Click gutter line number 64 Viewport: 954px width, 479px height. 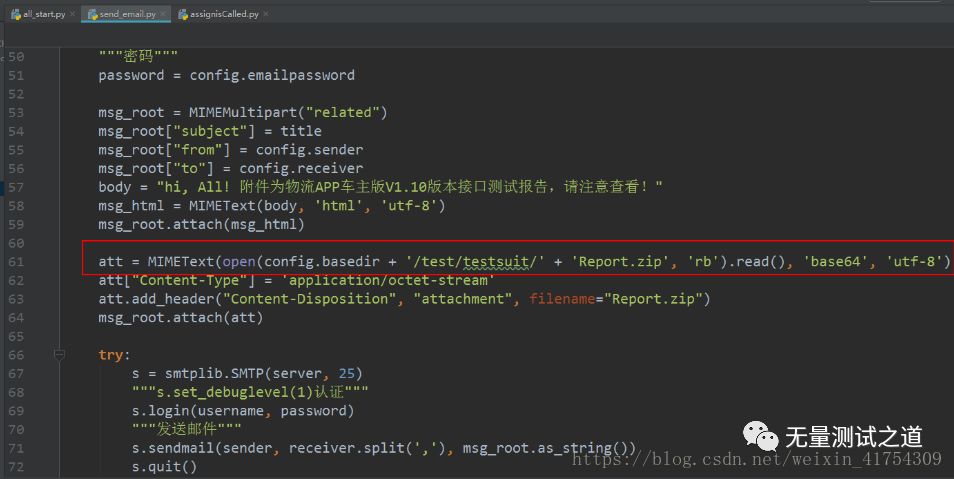[16, 318]
